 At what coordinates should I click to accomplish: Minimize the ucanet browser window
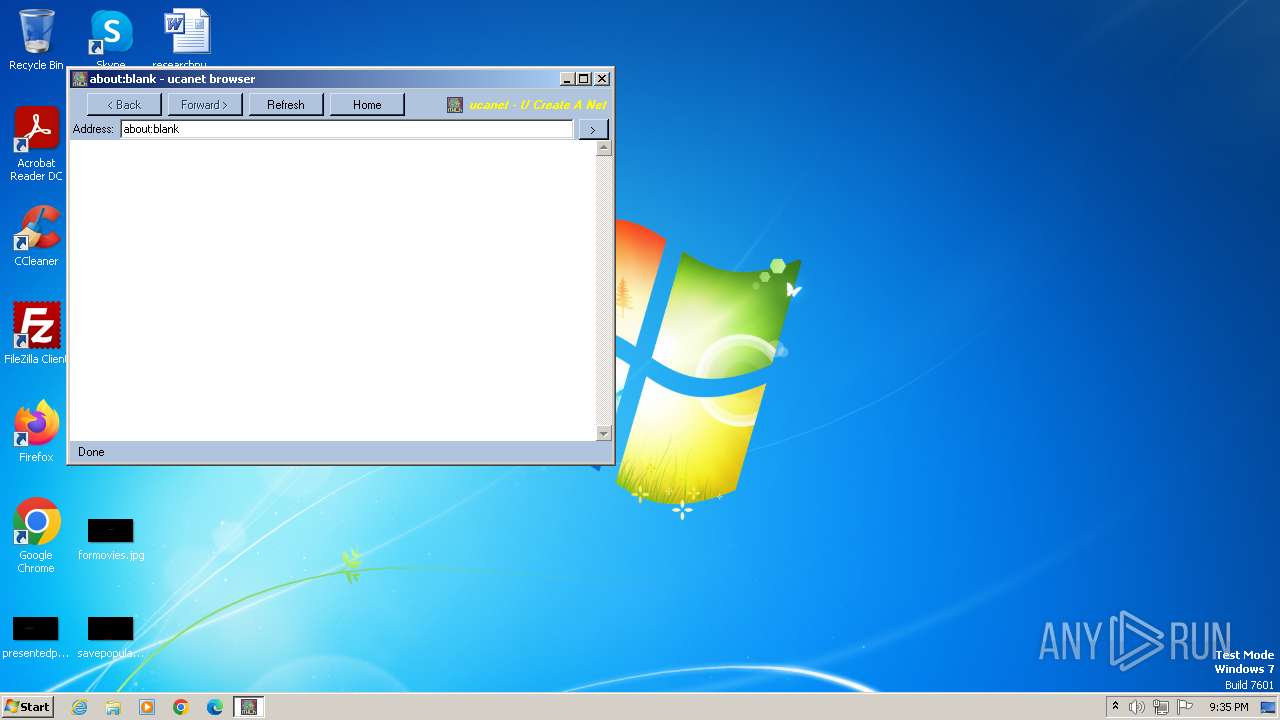pos(567,79)
